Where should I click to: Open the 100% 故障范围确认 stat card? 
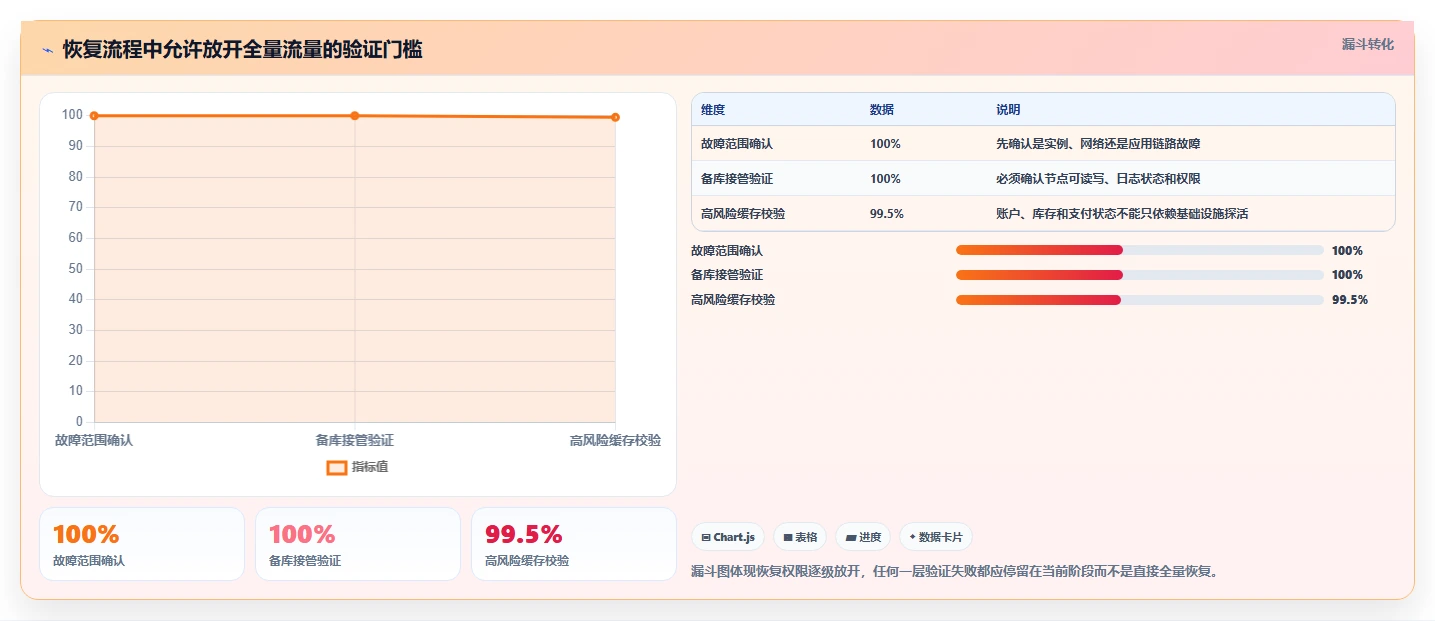142,544
